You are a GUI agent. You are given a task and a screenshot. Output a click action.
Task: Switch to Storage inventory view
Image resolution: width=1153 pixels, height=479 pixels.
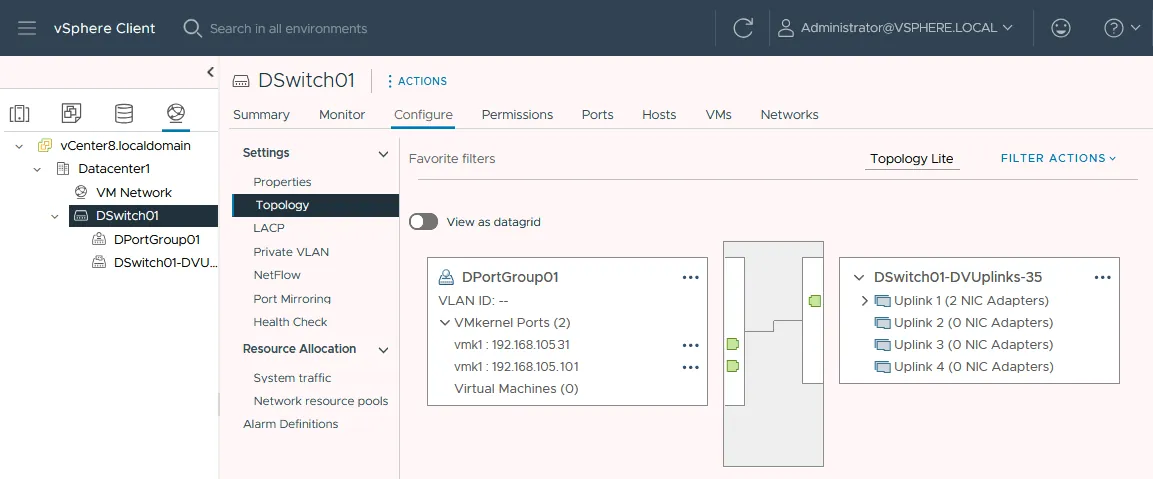point(124,113)
